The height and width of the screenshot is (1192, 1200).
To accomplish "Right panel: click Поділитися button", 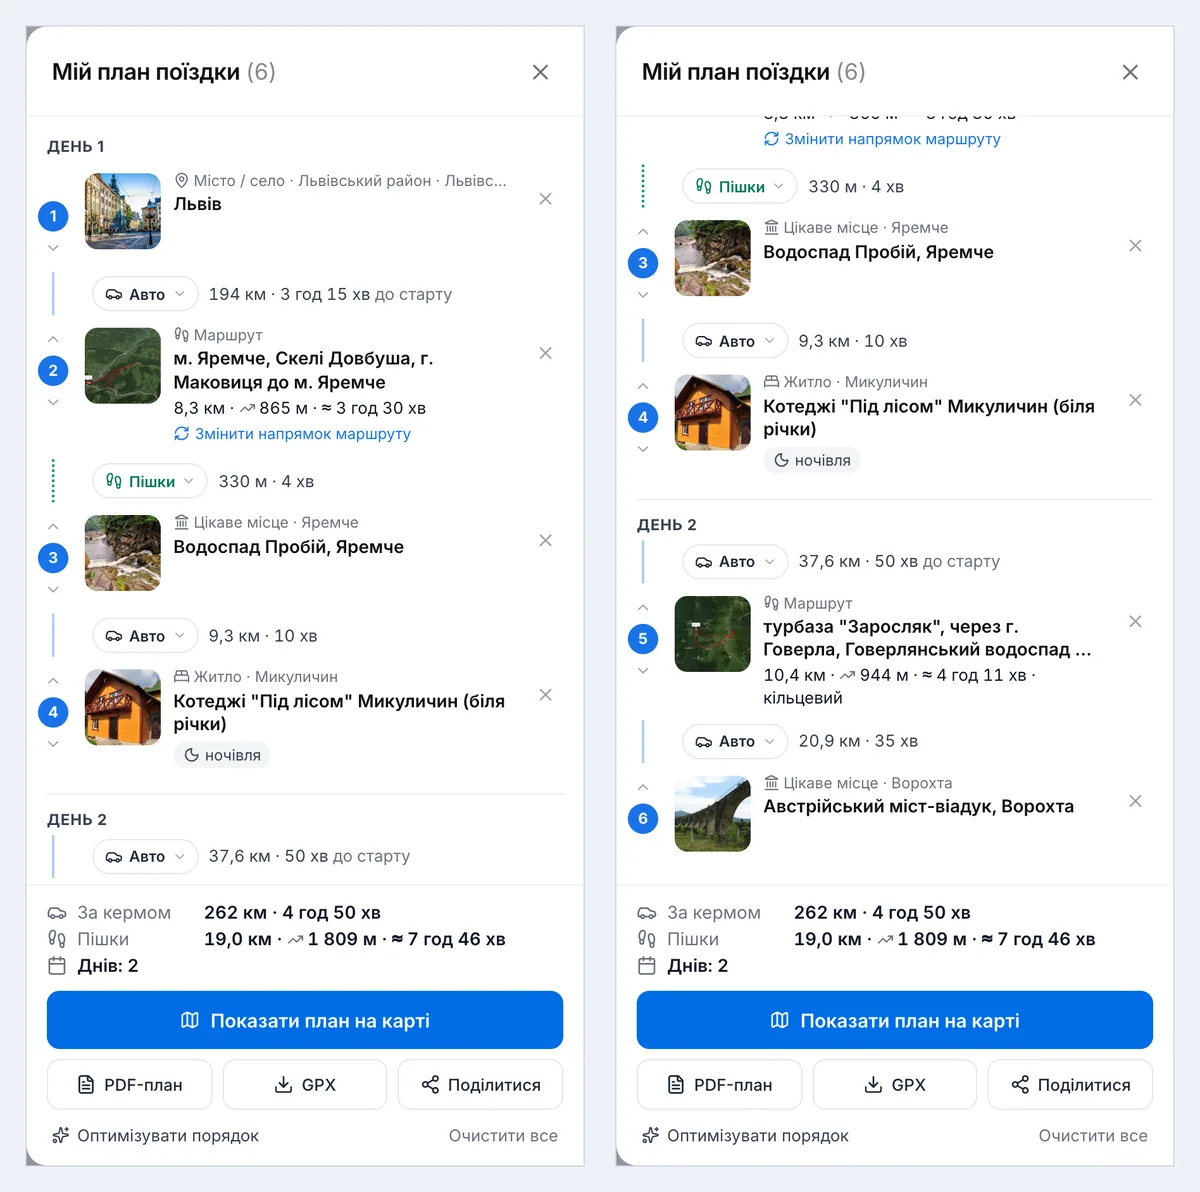I will click(1070, 1085).
